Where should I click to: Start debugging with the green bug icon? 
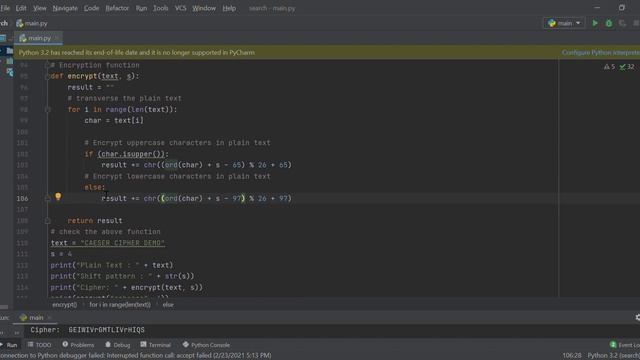click(609, 23)
